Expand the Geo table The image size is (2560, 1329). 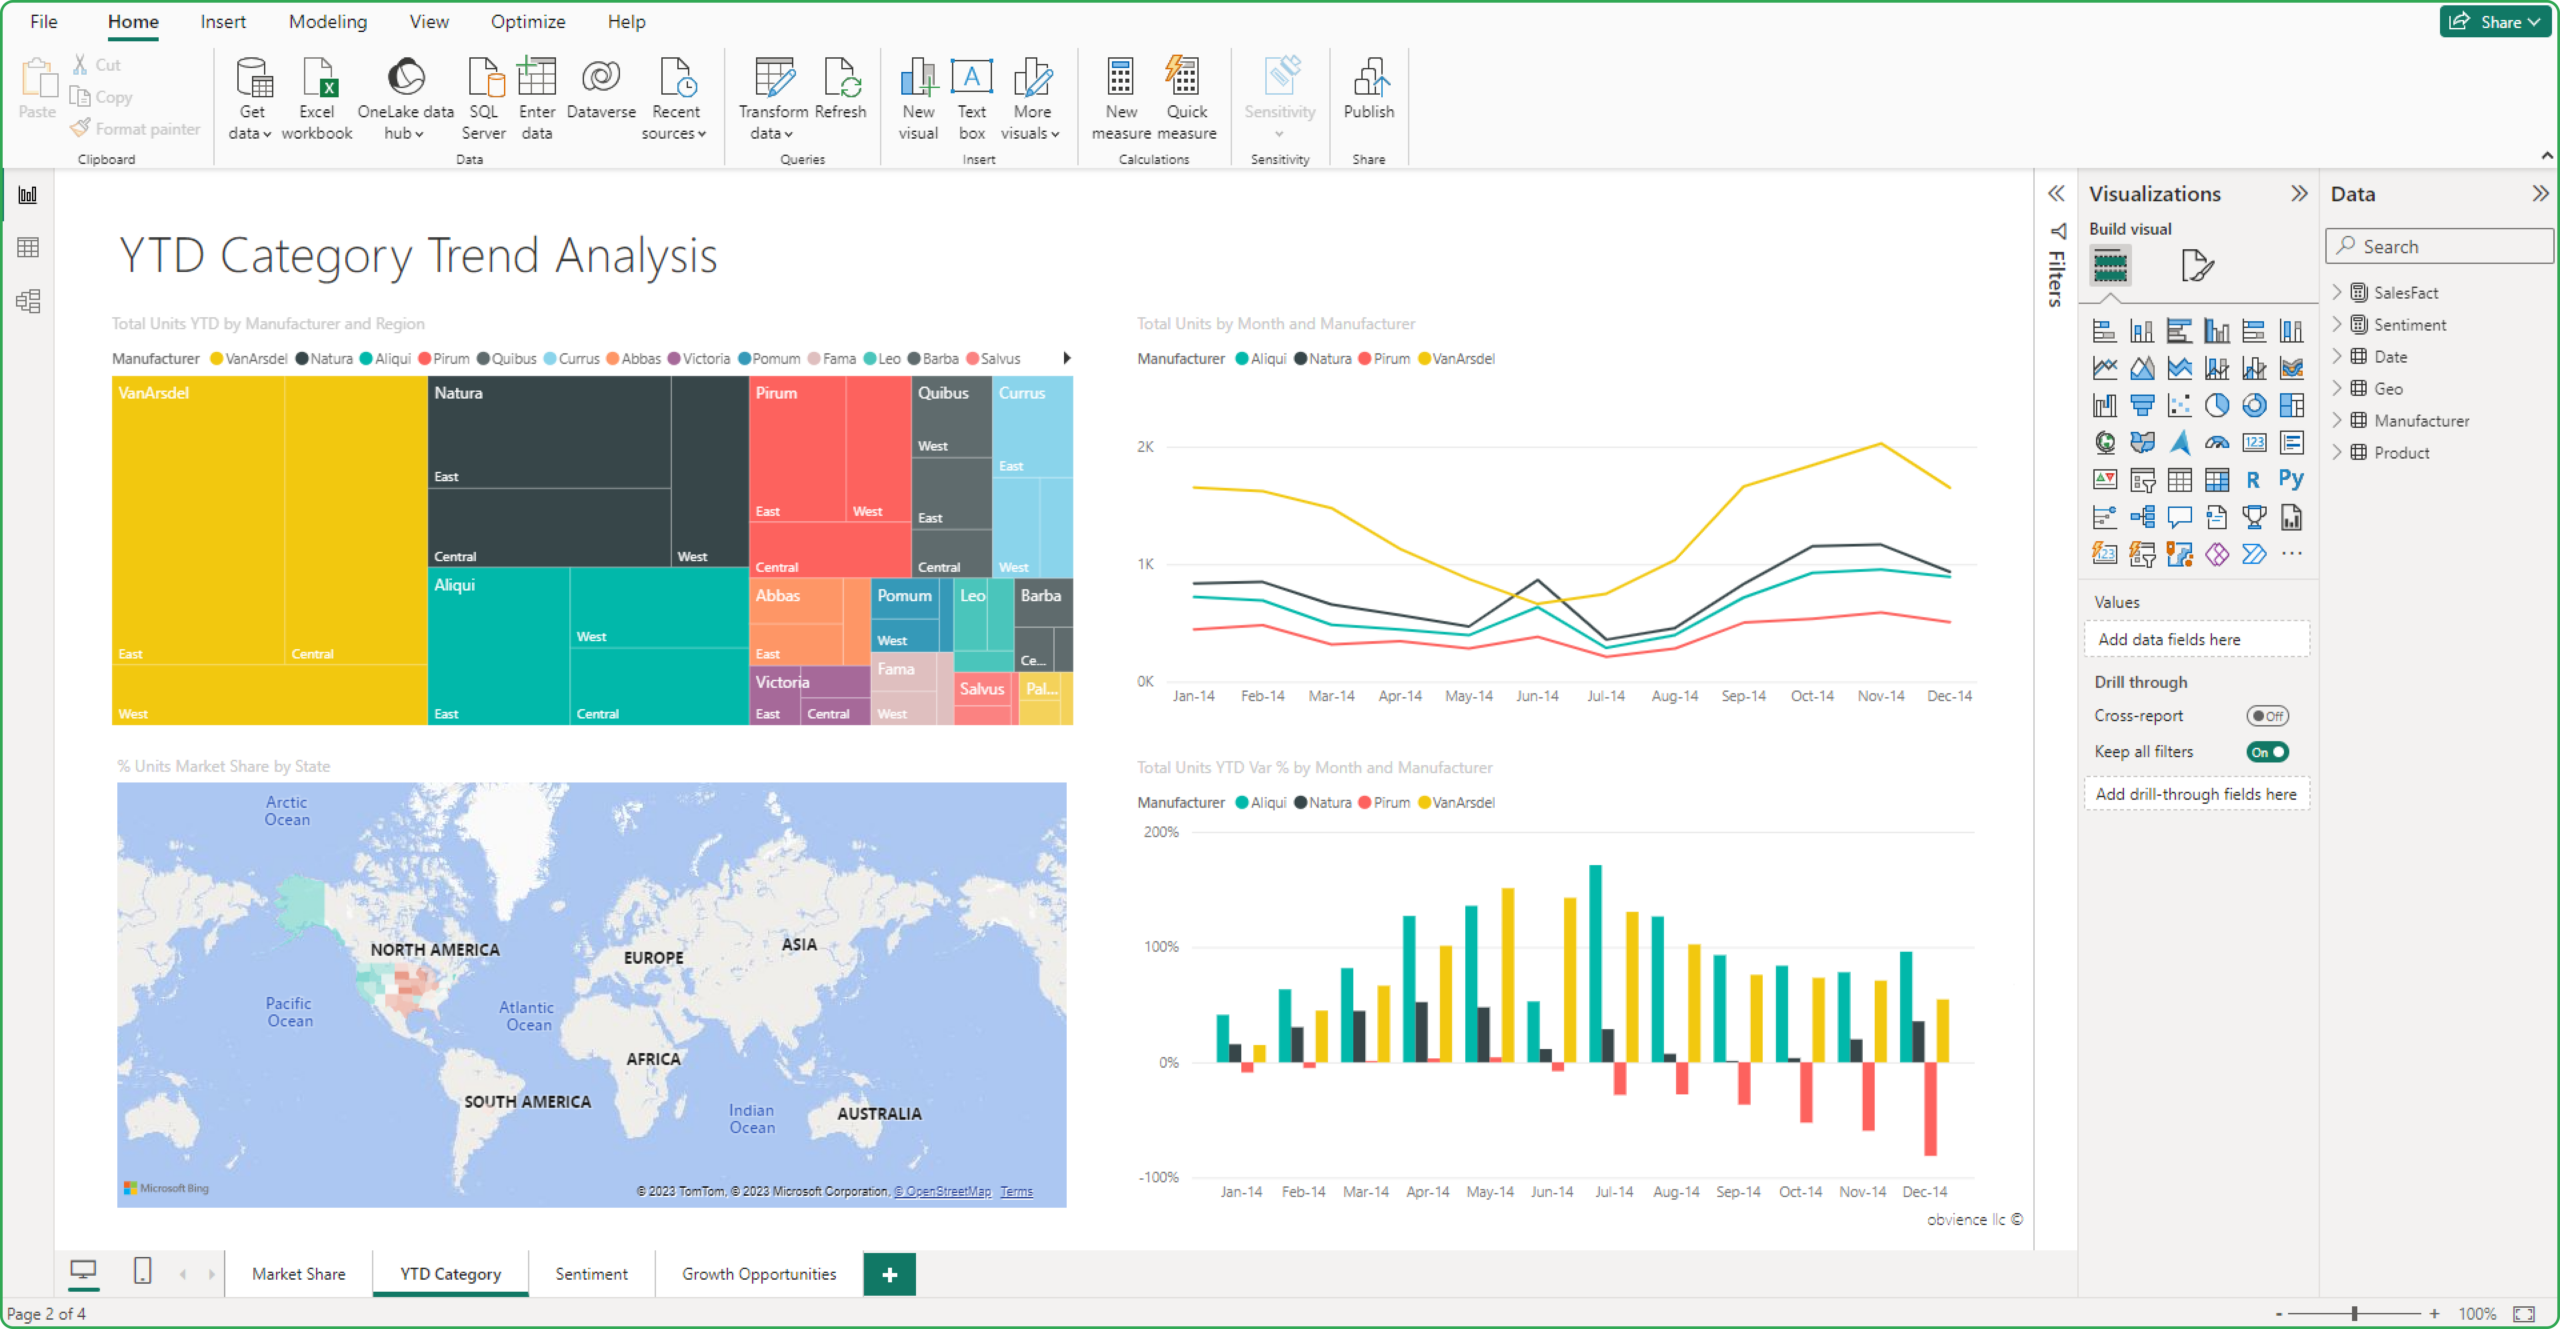click(x=2337, y=388)
